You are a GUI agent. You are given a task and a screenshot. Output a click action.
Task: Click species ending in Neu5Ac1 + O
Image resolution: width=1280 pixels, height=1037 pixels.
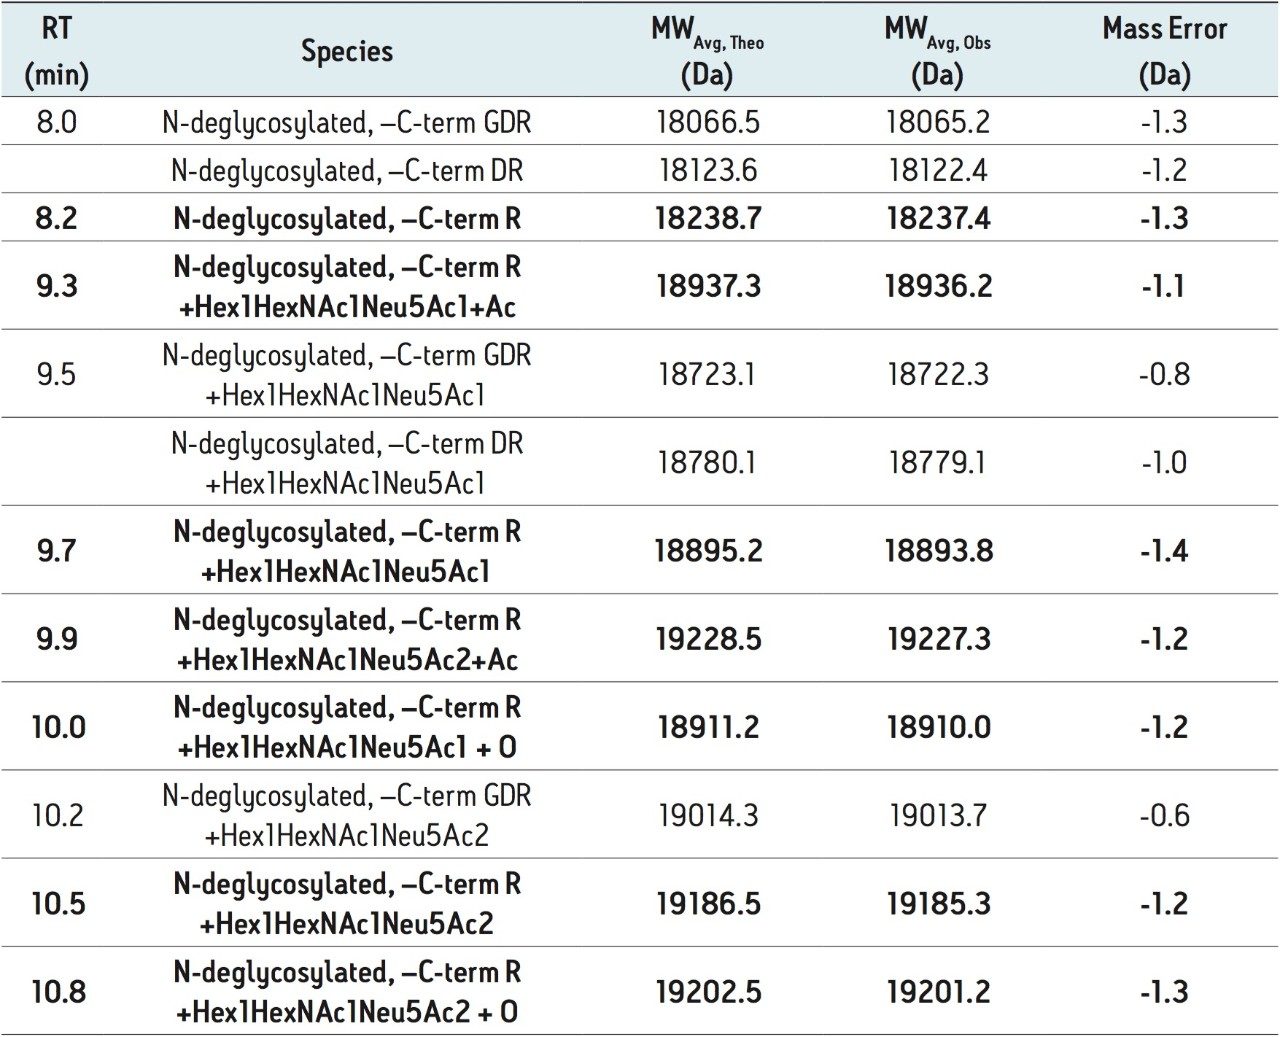point(347,727)
